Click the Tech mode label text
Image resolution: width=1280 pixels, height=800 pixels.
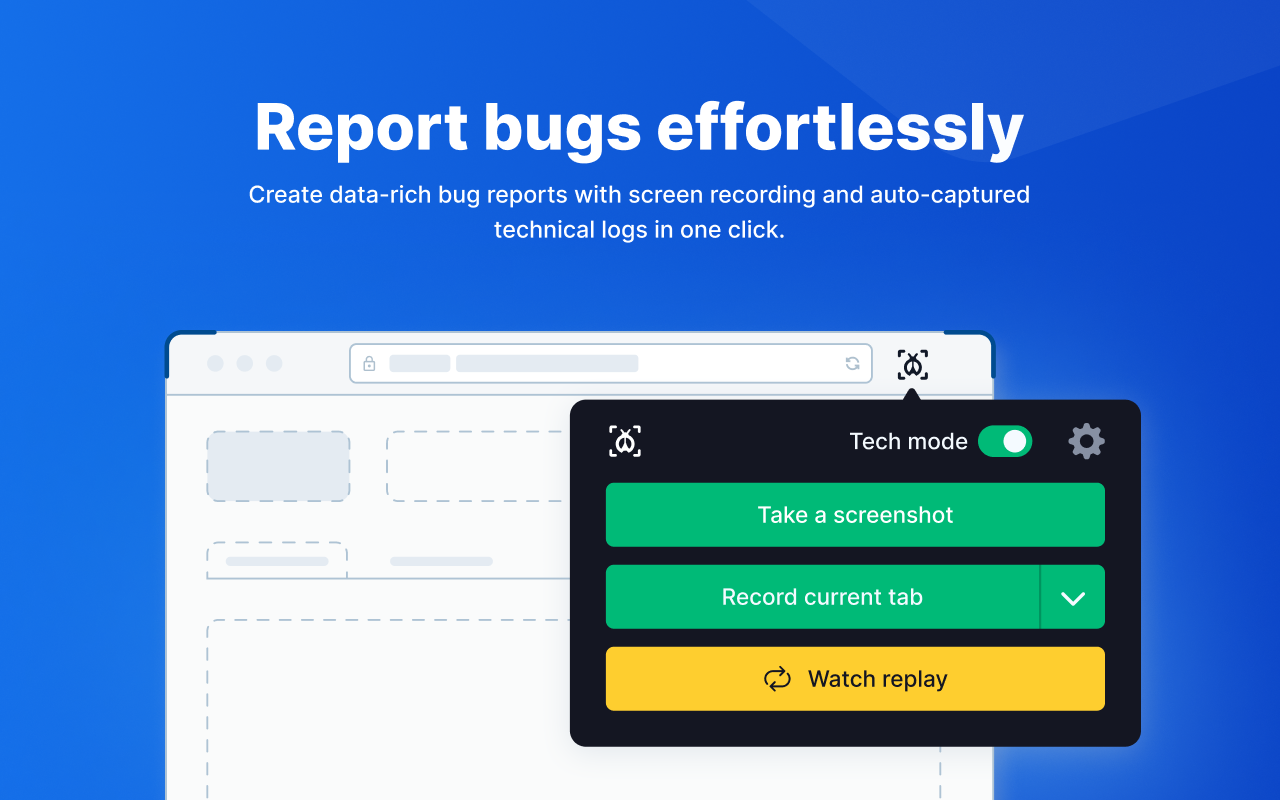[908, 441]
